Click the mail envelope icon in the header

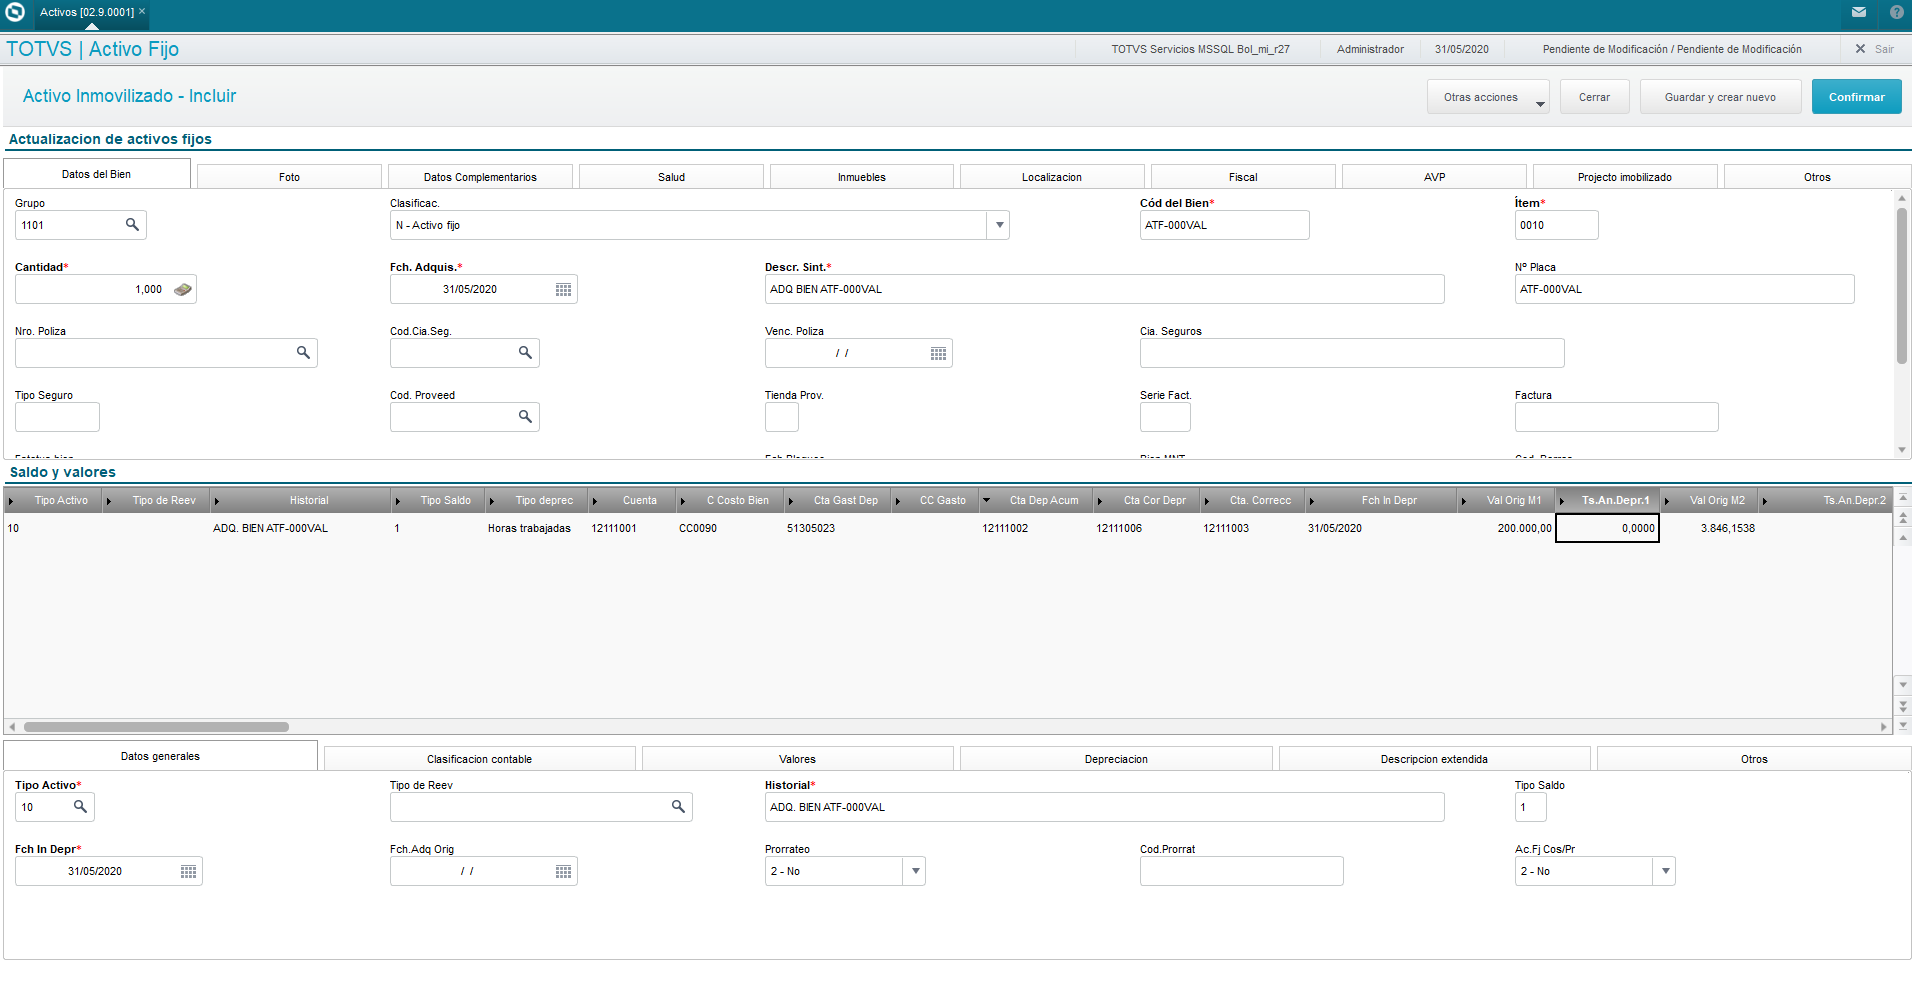tap(1859, 12)
